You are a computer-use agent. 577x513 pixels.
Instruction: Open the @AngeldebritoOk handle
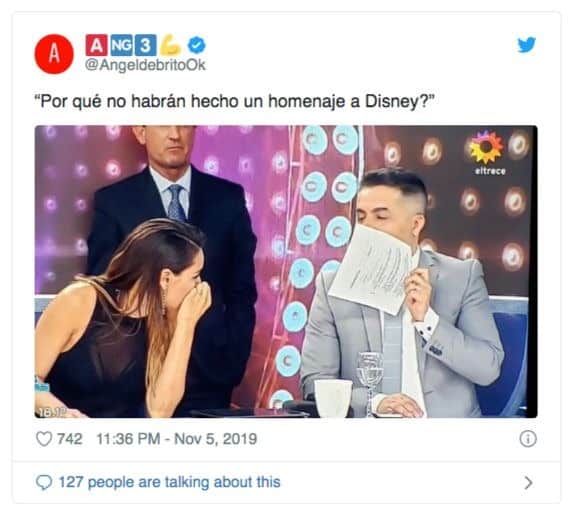[x=145, y=65]
